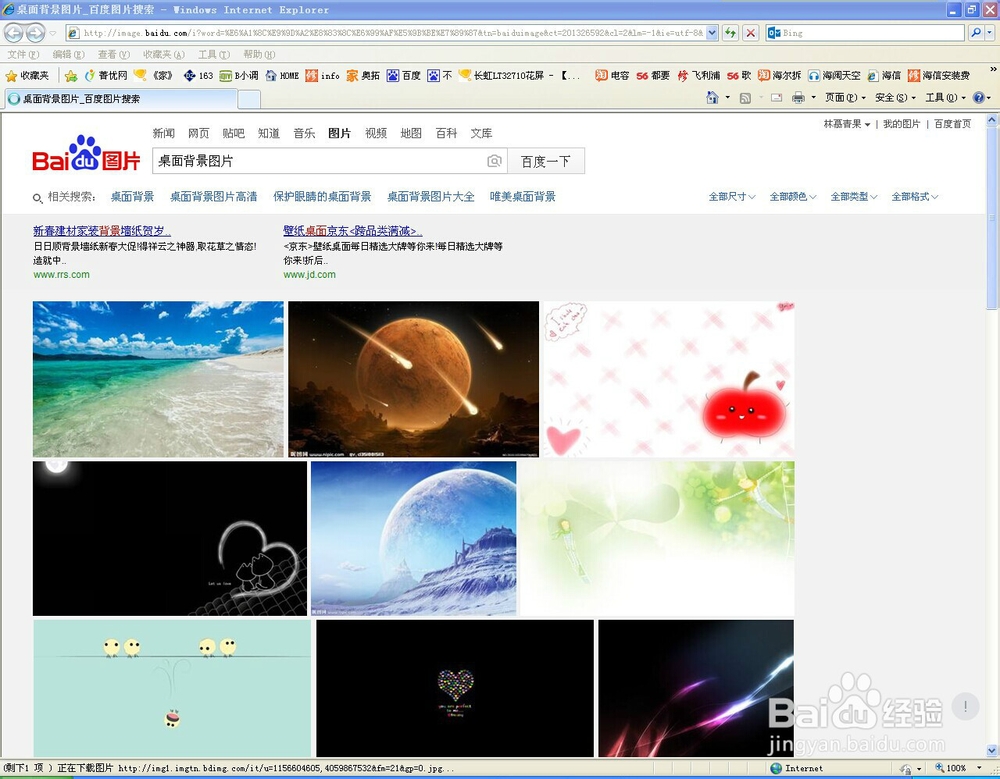Open the 文件(F) menu
Viewport: 1000px width, 779px height.
click(x=24, y=55)
